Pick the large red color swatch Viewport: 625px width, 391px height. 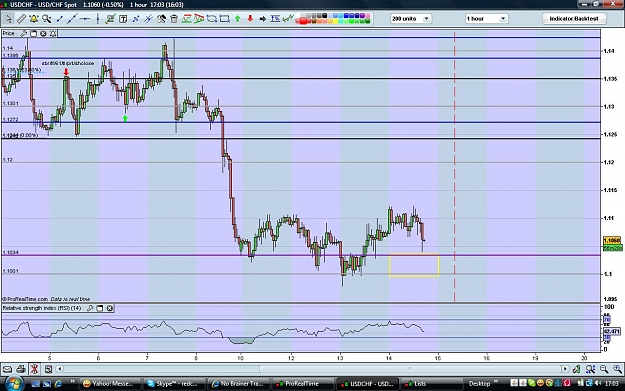click(x=303, y=20)
